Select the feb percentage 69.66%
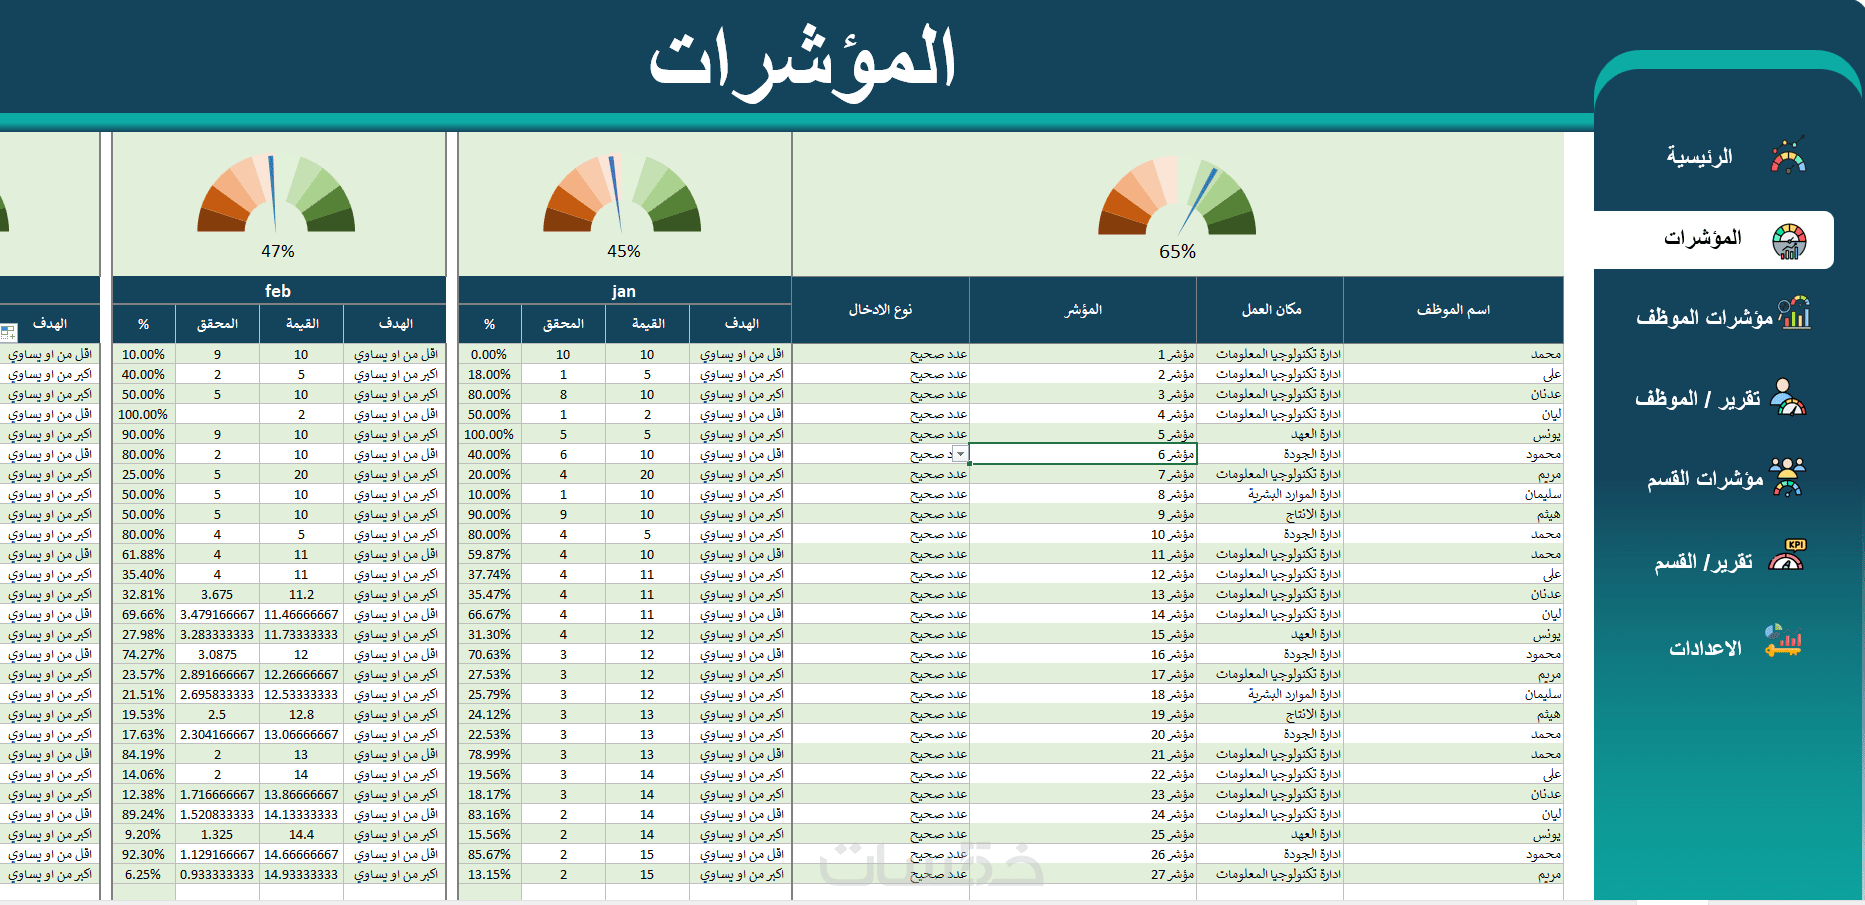The width and height of the screenshot is (1865, 905). point(143,614)
